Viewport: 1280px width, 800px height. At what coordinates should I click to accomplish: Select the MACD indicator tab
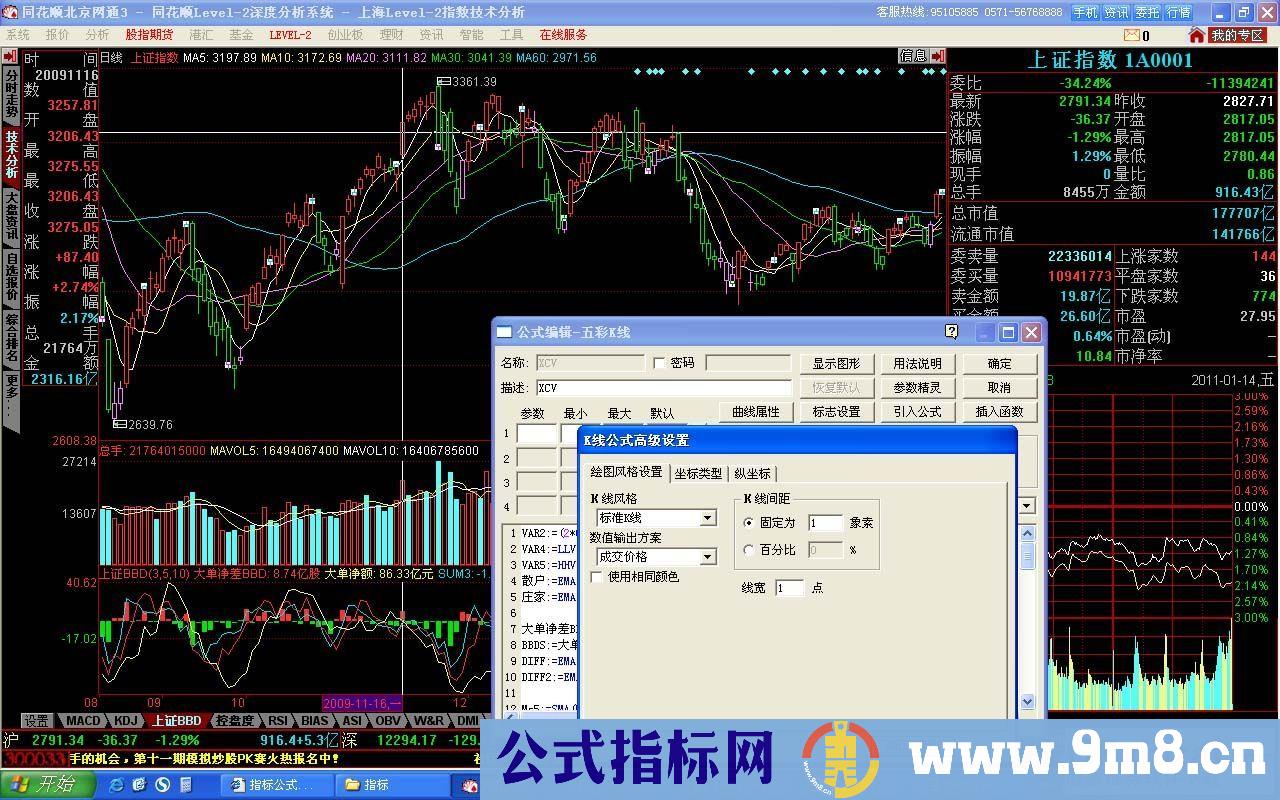click(82, 720)
